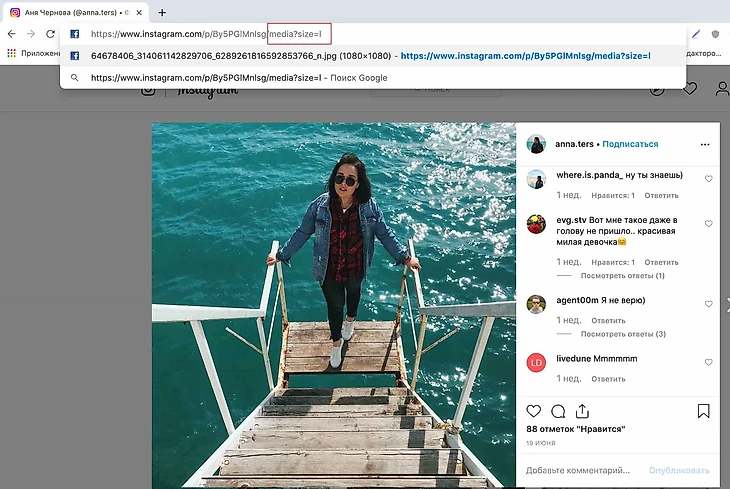Viewport: 730px width, 489px height.
Task: Like the post with the heart icon
Action: pyautogui.click(x=534, y=411)
